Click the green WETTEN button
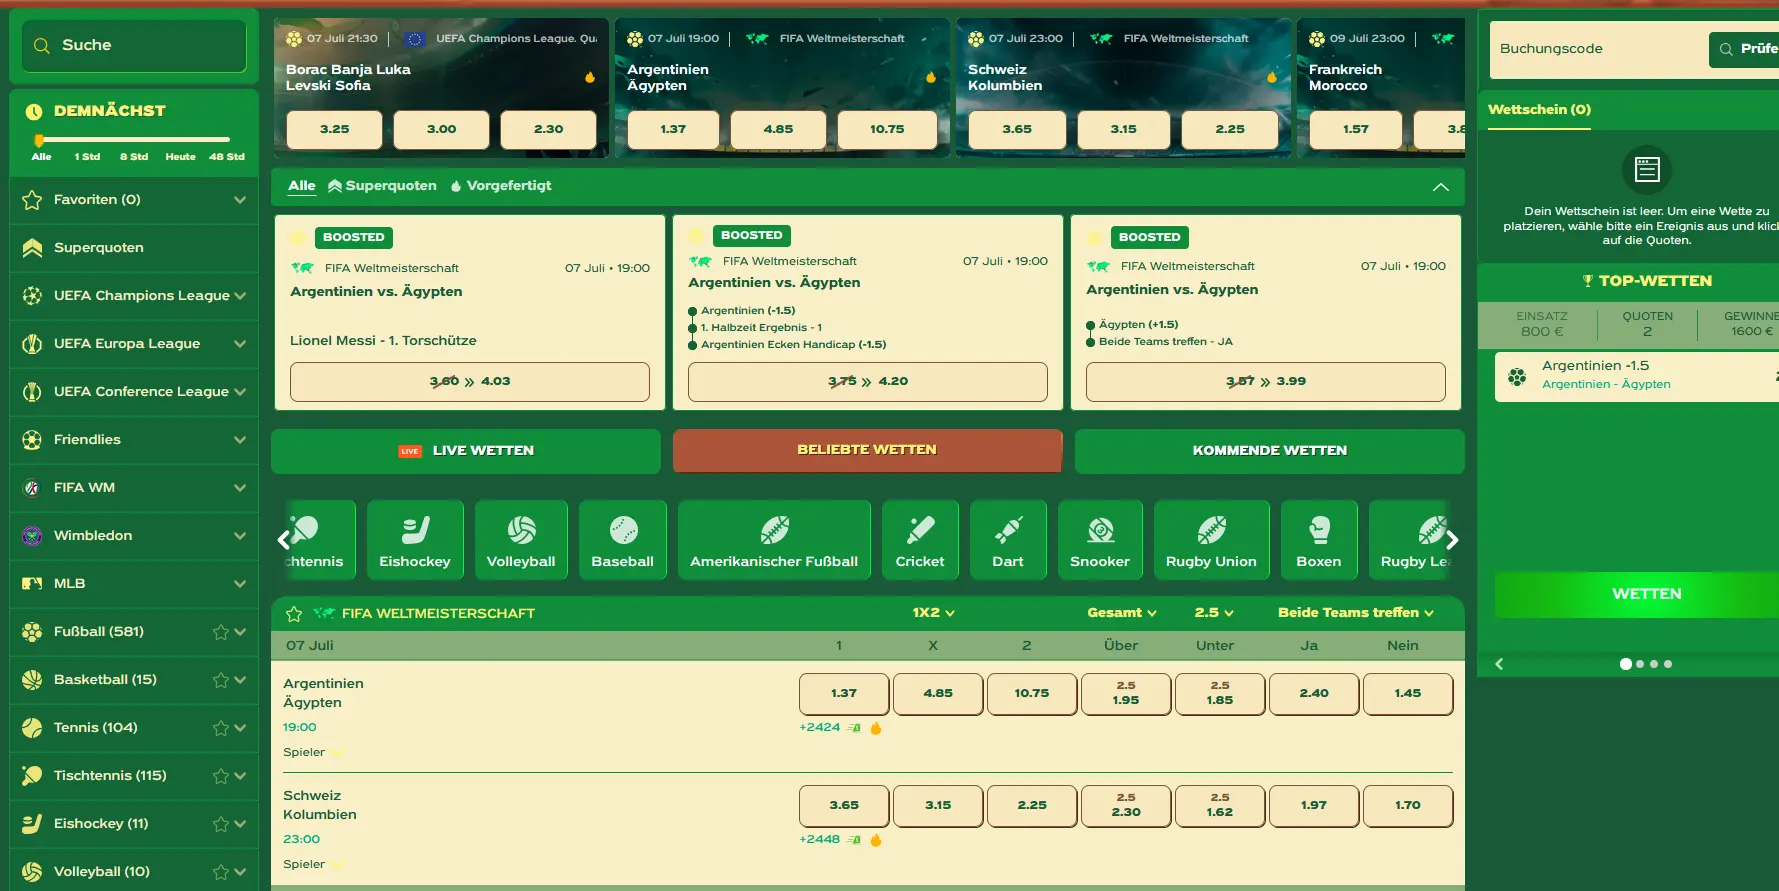1779x891 pixels. [x=1637, y=594]
